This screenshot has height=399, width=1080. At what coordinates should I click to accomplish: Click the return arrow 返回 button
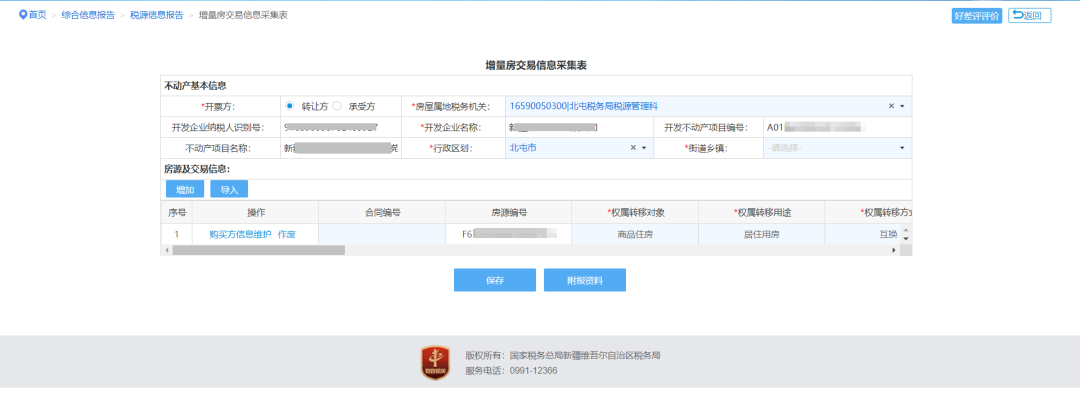[x=1029, y=16]
